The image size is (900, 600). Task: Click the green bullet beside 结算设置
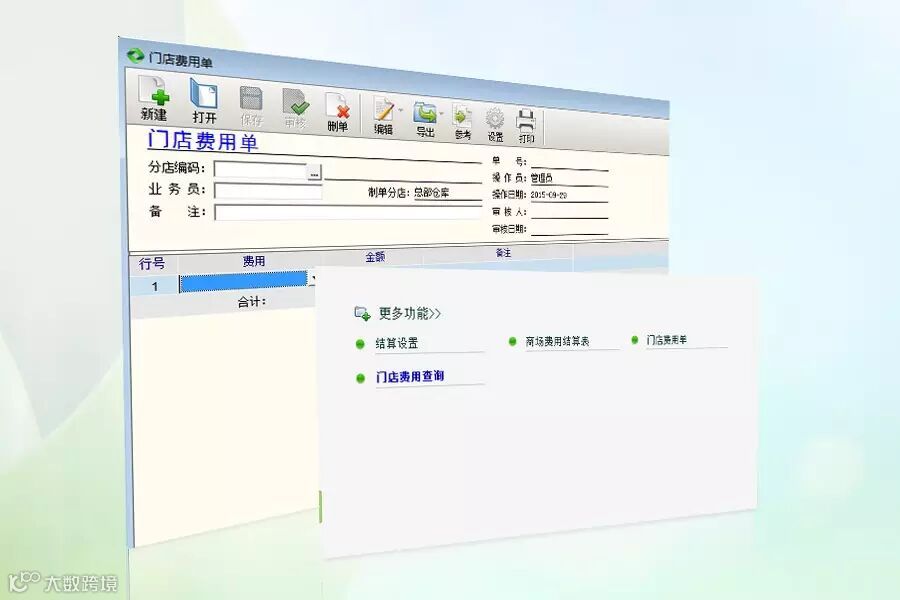tap(360, 344)
